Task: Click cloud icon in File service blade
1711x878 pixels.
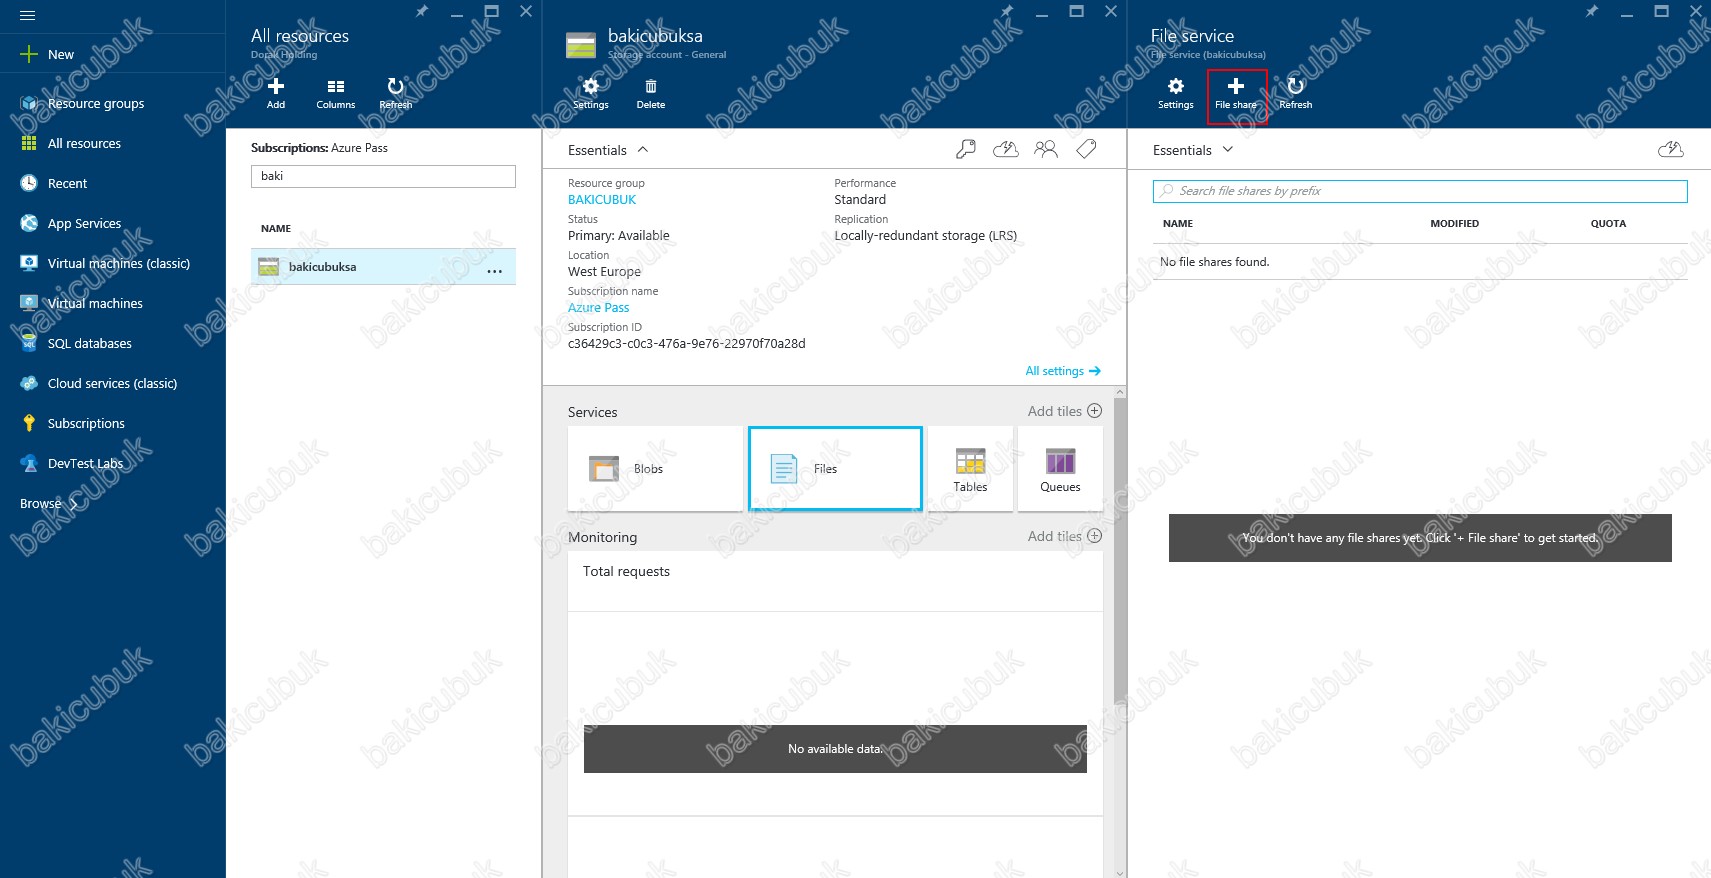Action: (x=1671, y=149)
